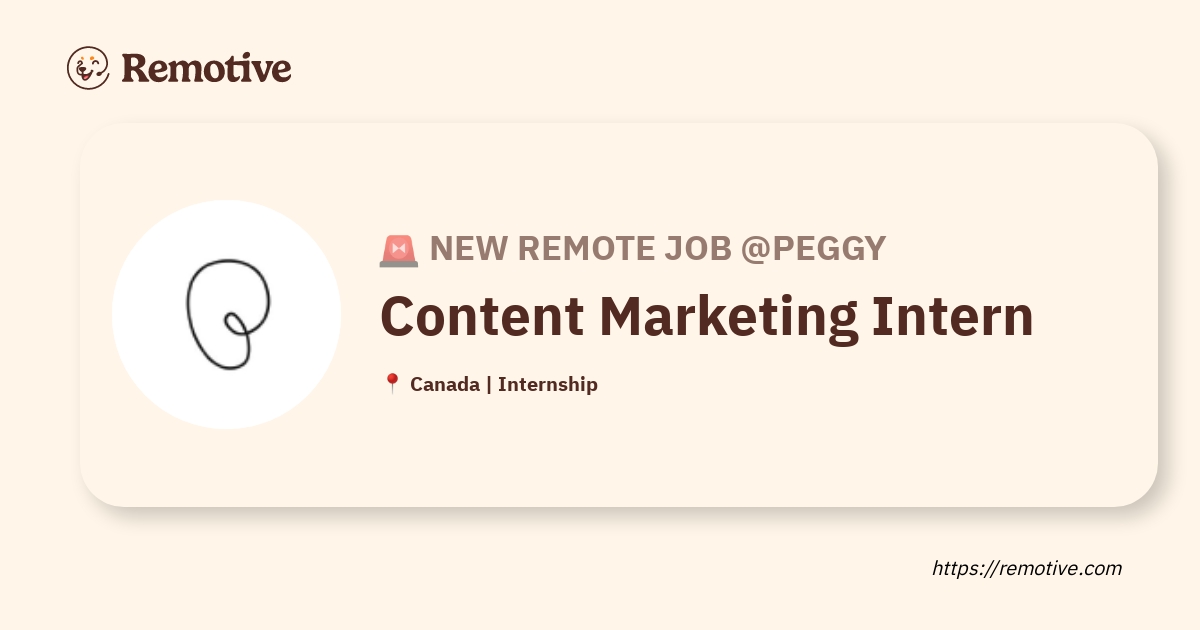Click blank area of the job card
Image resolution: width=1200 pixels, height=630 pixels.
800,450
